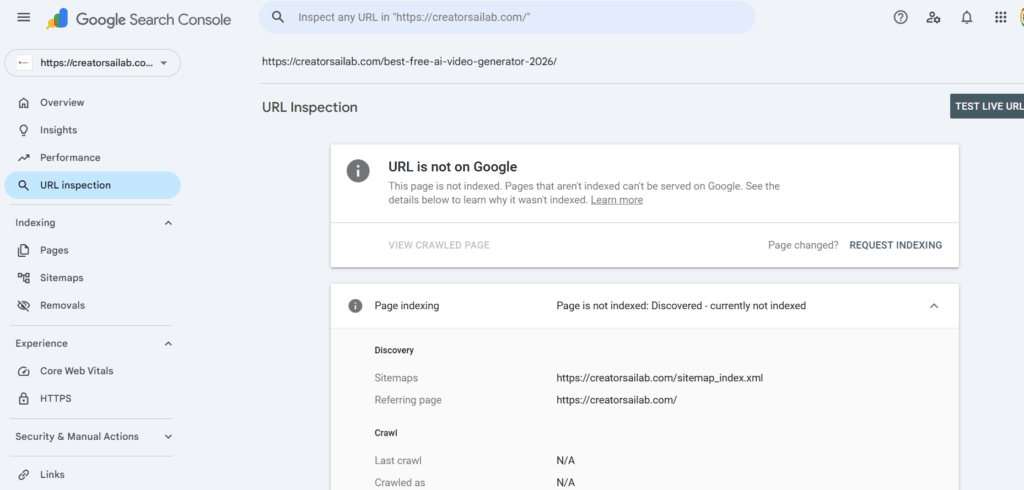Click the Removals crossed-eye icon

pos(24,305)
